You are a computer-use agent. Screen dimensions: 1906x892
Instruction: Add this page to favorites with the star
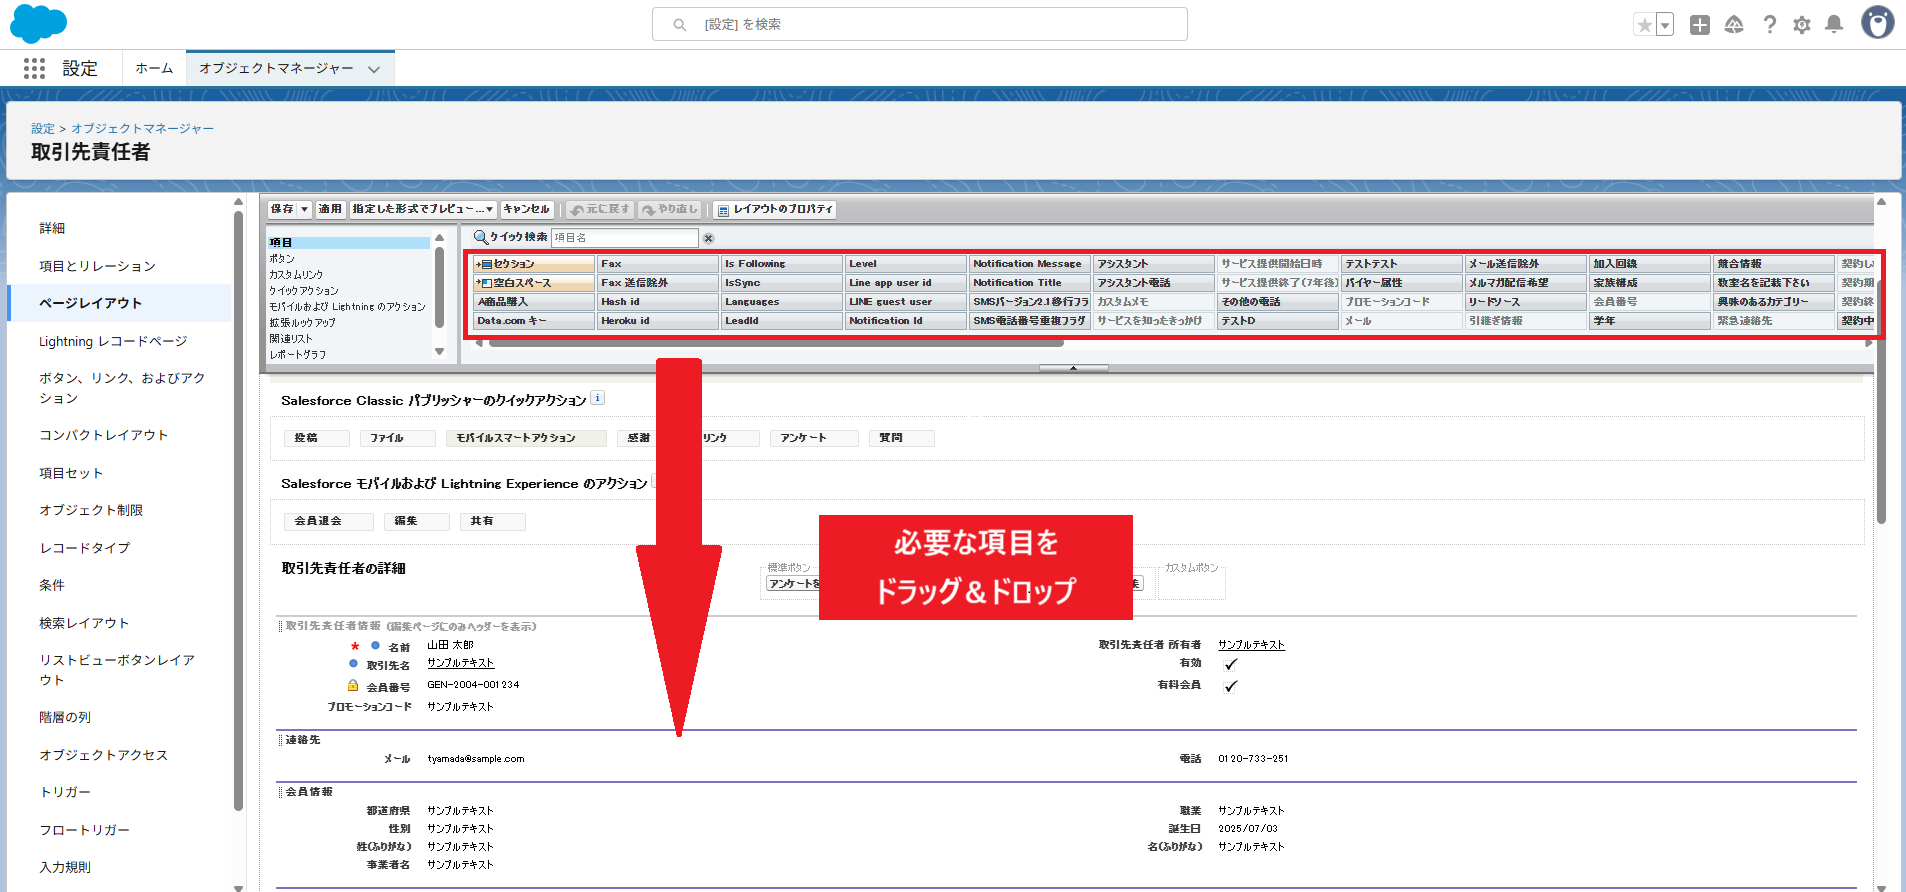click(1644, 25)
